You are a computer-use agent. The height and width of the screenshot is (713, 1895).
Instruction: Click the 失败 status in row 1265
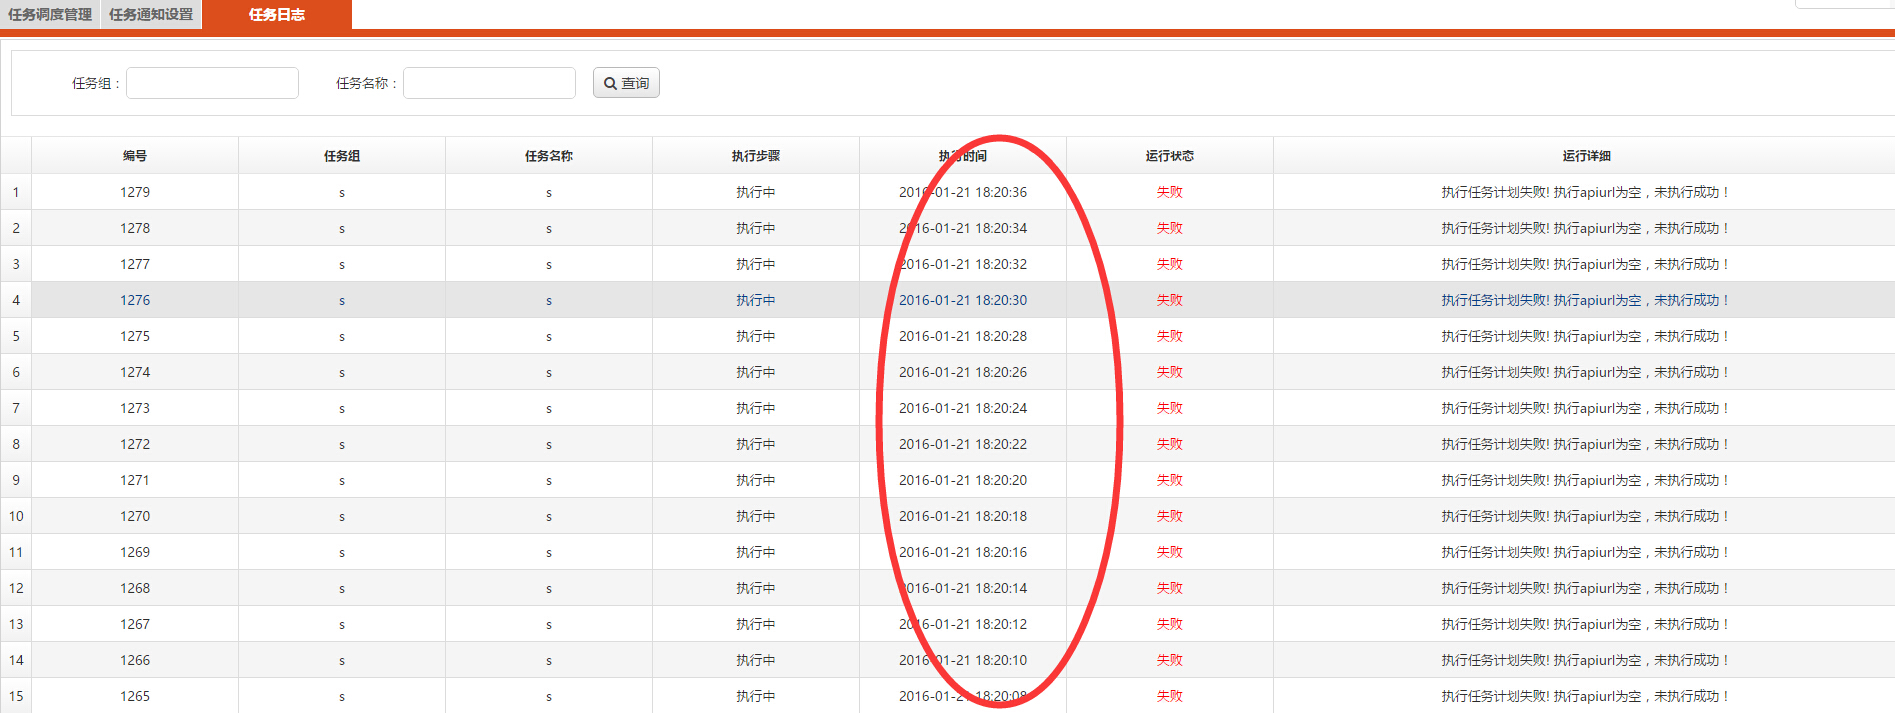(x=1170, y=696)
